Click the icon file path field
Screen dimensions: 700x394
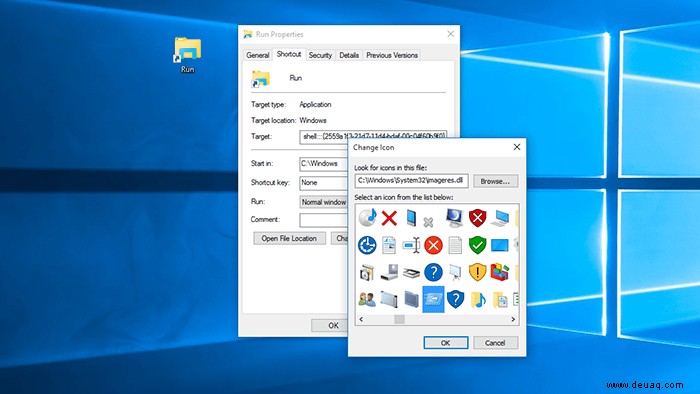412,181
